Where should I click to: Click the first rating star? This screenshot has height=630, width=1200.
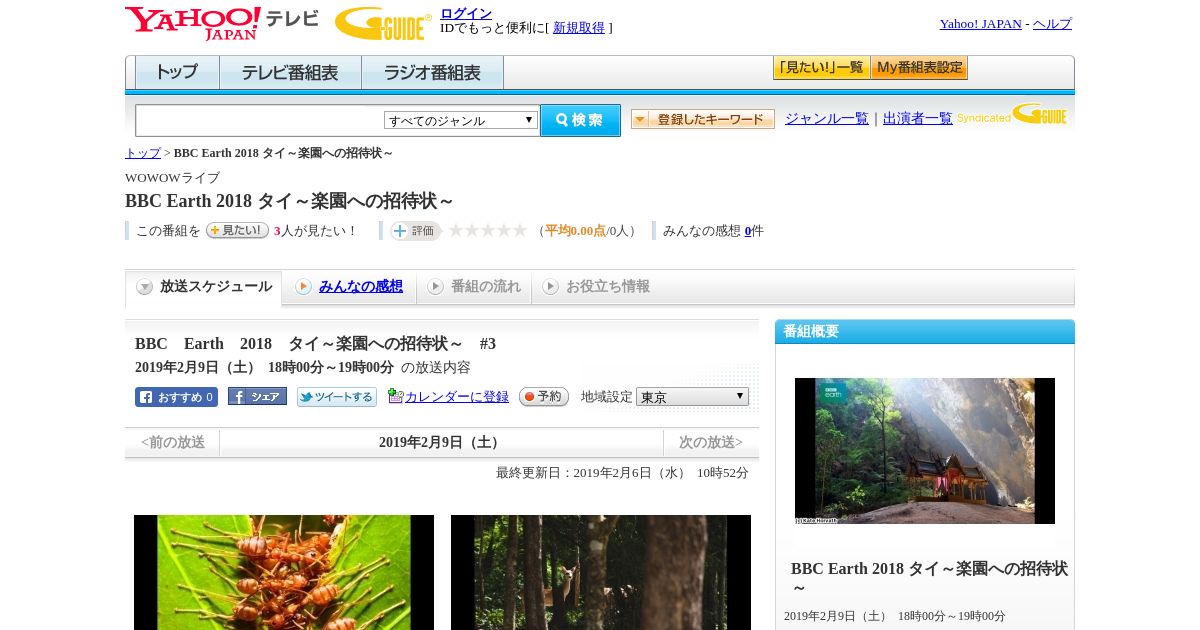[x=456, y=230]
